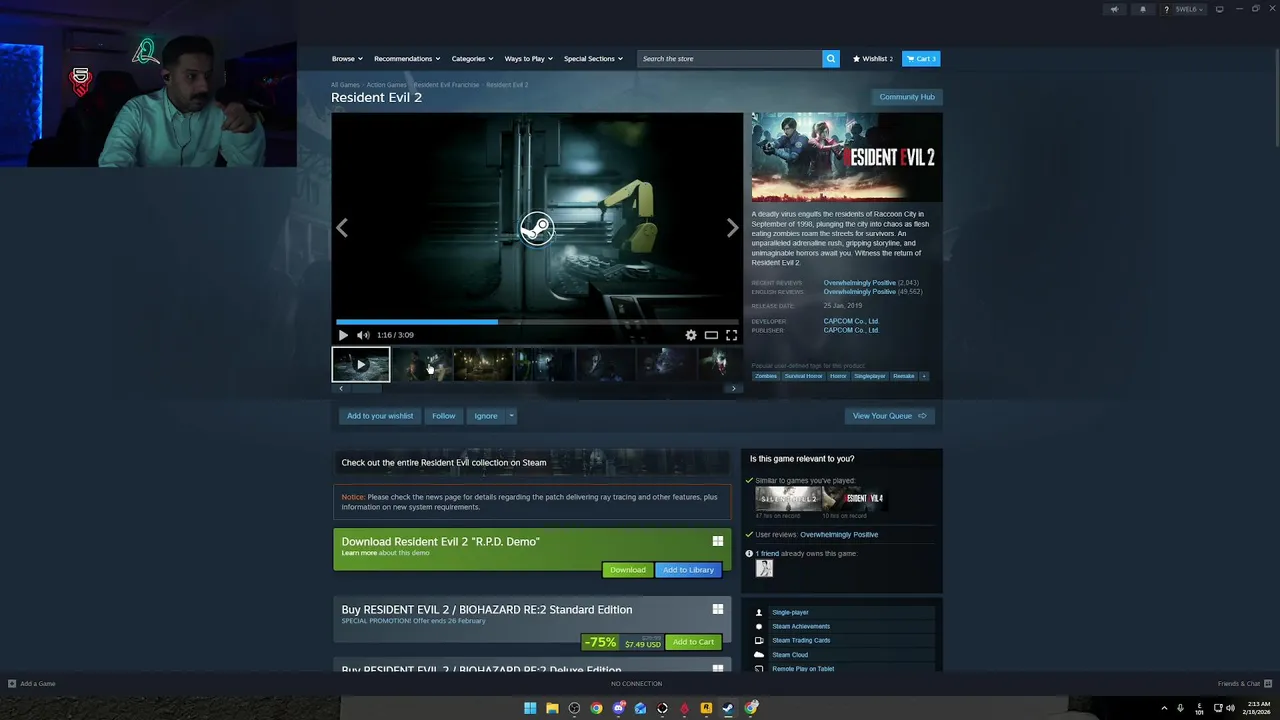Open recent reviews Overwhelmingly Positive link
Screen dimensions: 1280x720
tap(859, 283)
